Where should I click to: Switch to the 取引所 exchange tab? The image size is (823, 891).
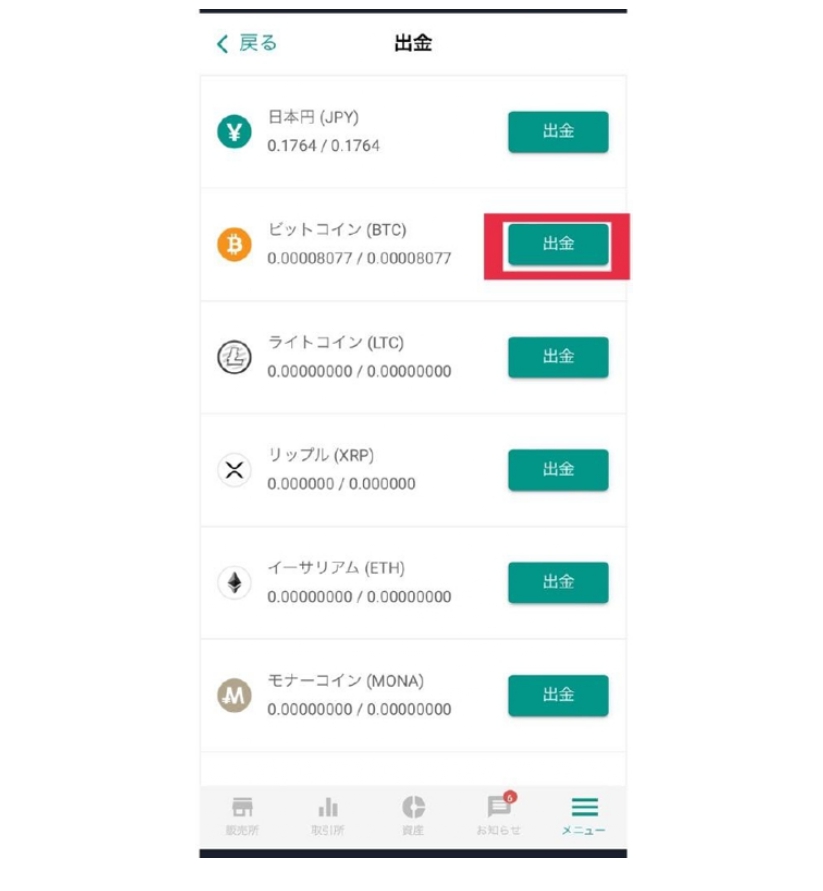coord(327,816)
